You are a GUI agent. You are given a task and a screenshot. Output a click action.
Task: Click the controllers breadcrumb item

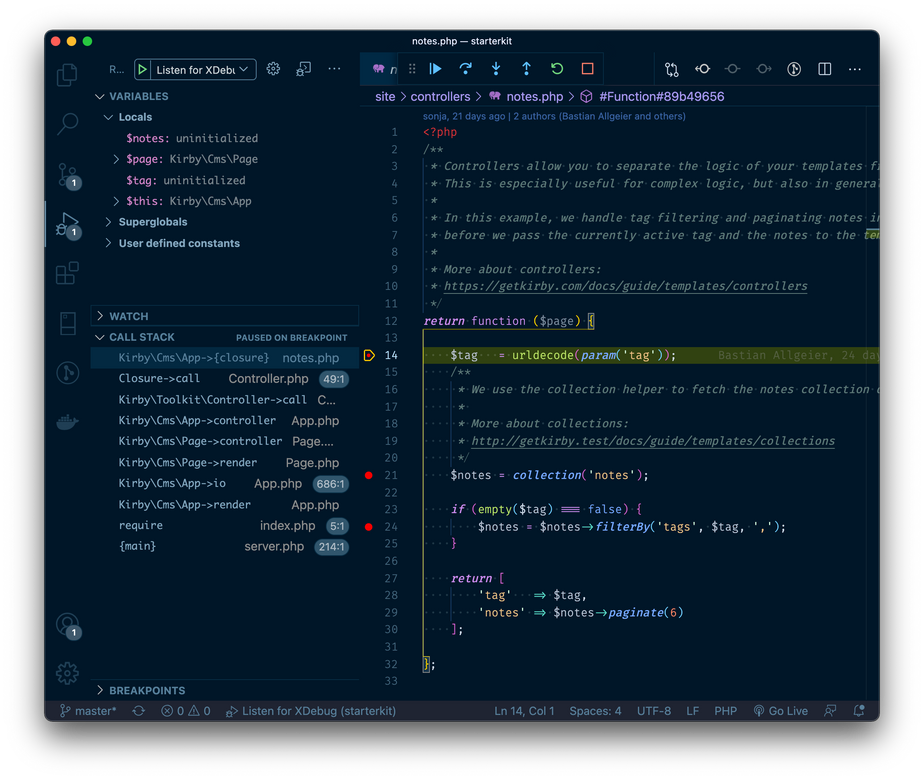[x=440, y=97]
